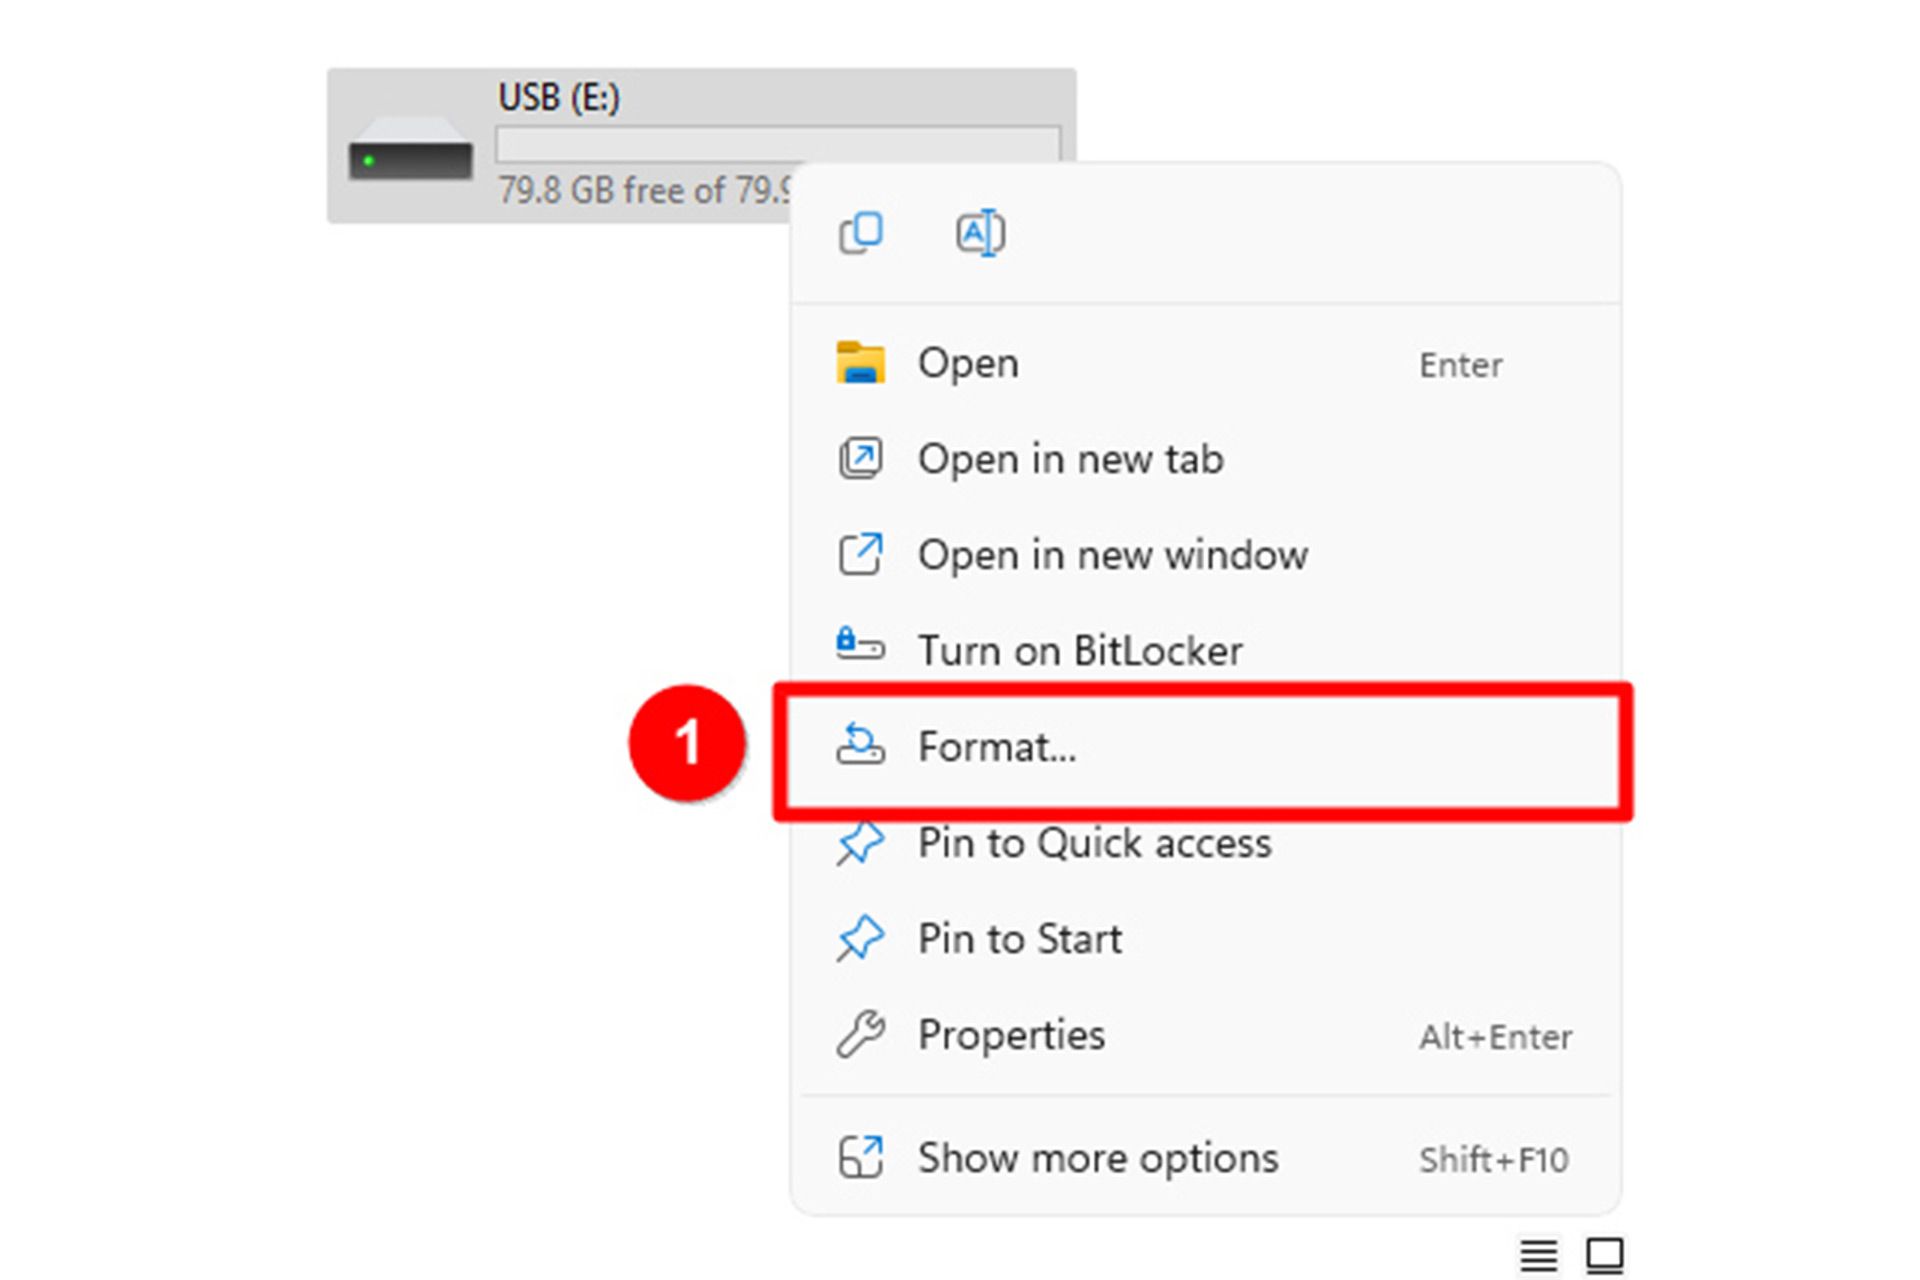Select Format... from the context menu
The image size is (1920, 1280).
997,748
